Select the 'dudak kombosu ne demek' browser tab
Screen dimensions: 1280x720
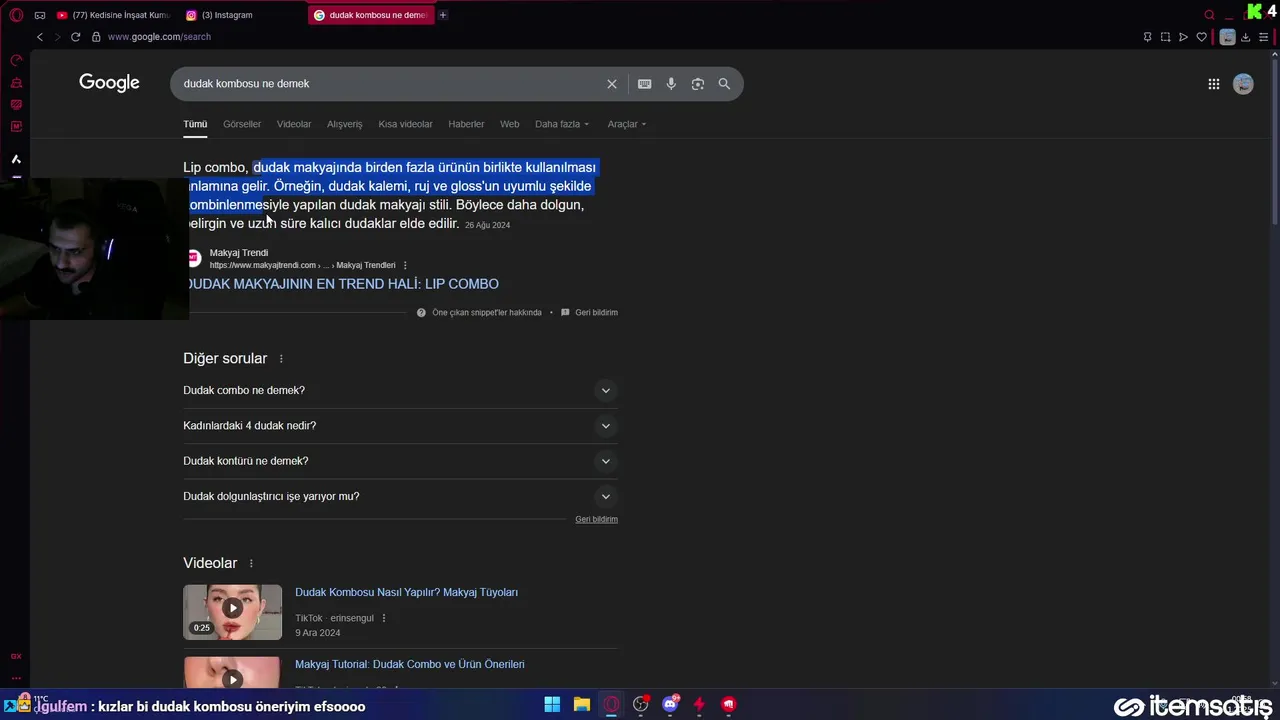(x=372, y=15)
